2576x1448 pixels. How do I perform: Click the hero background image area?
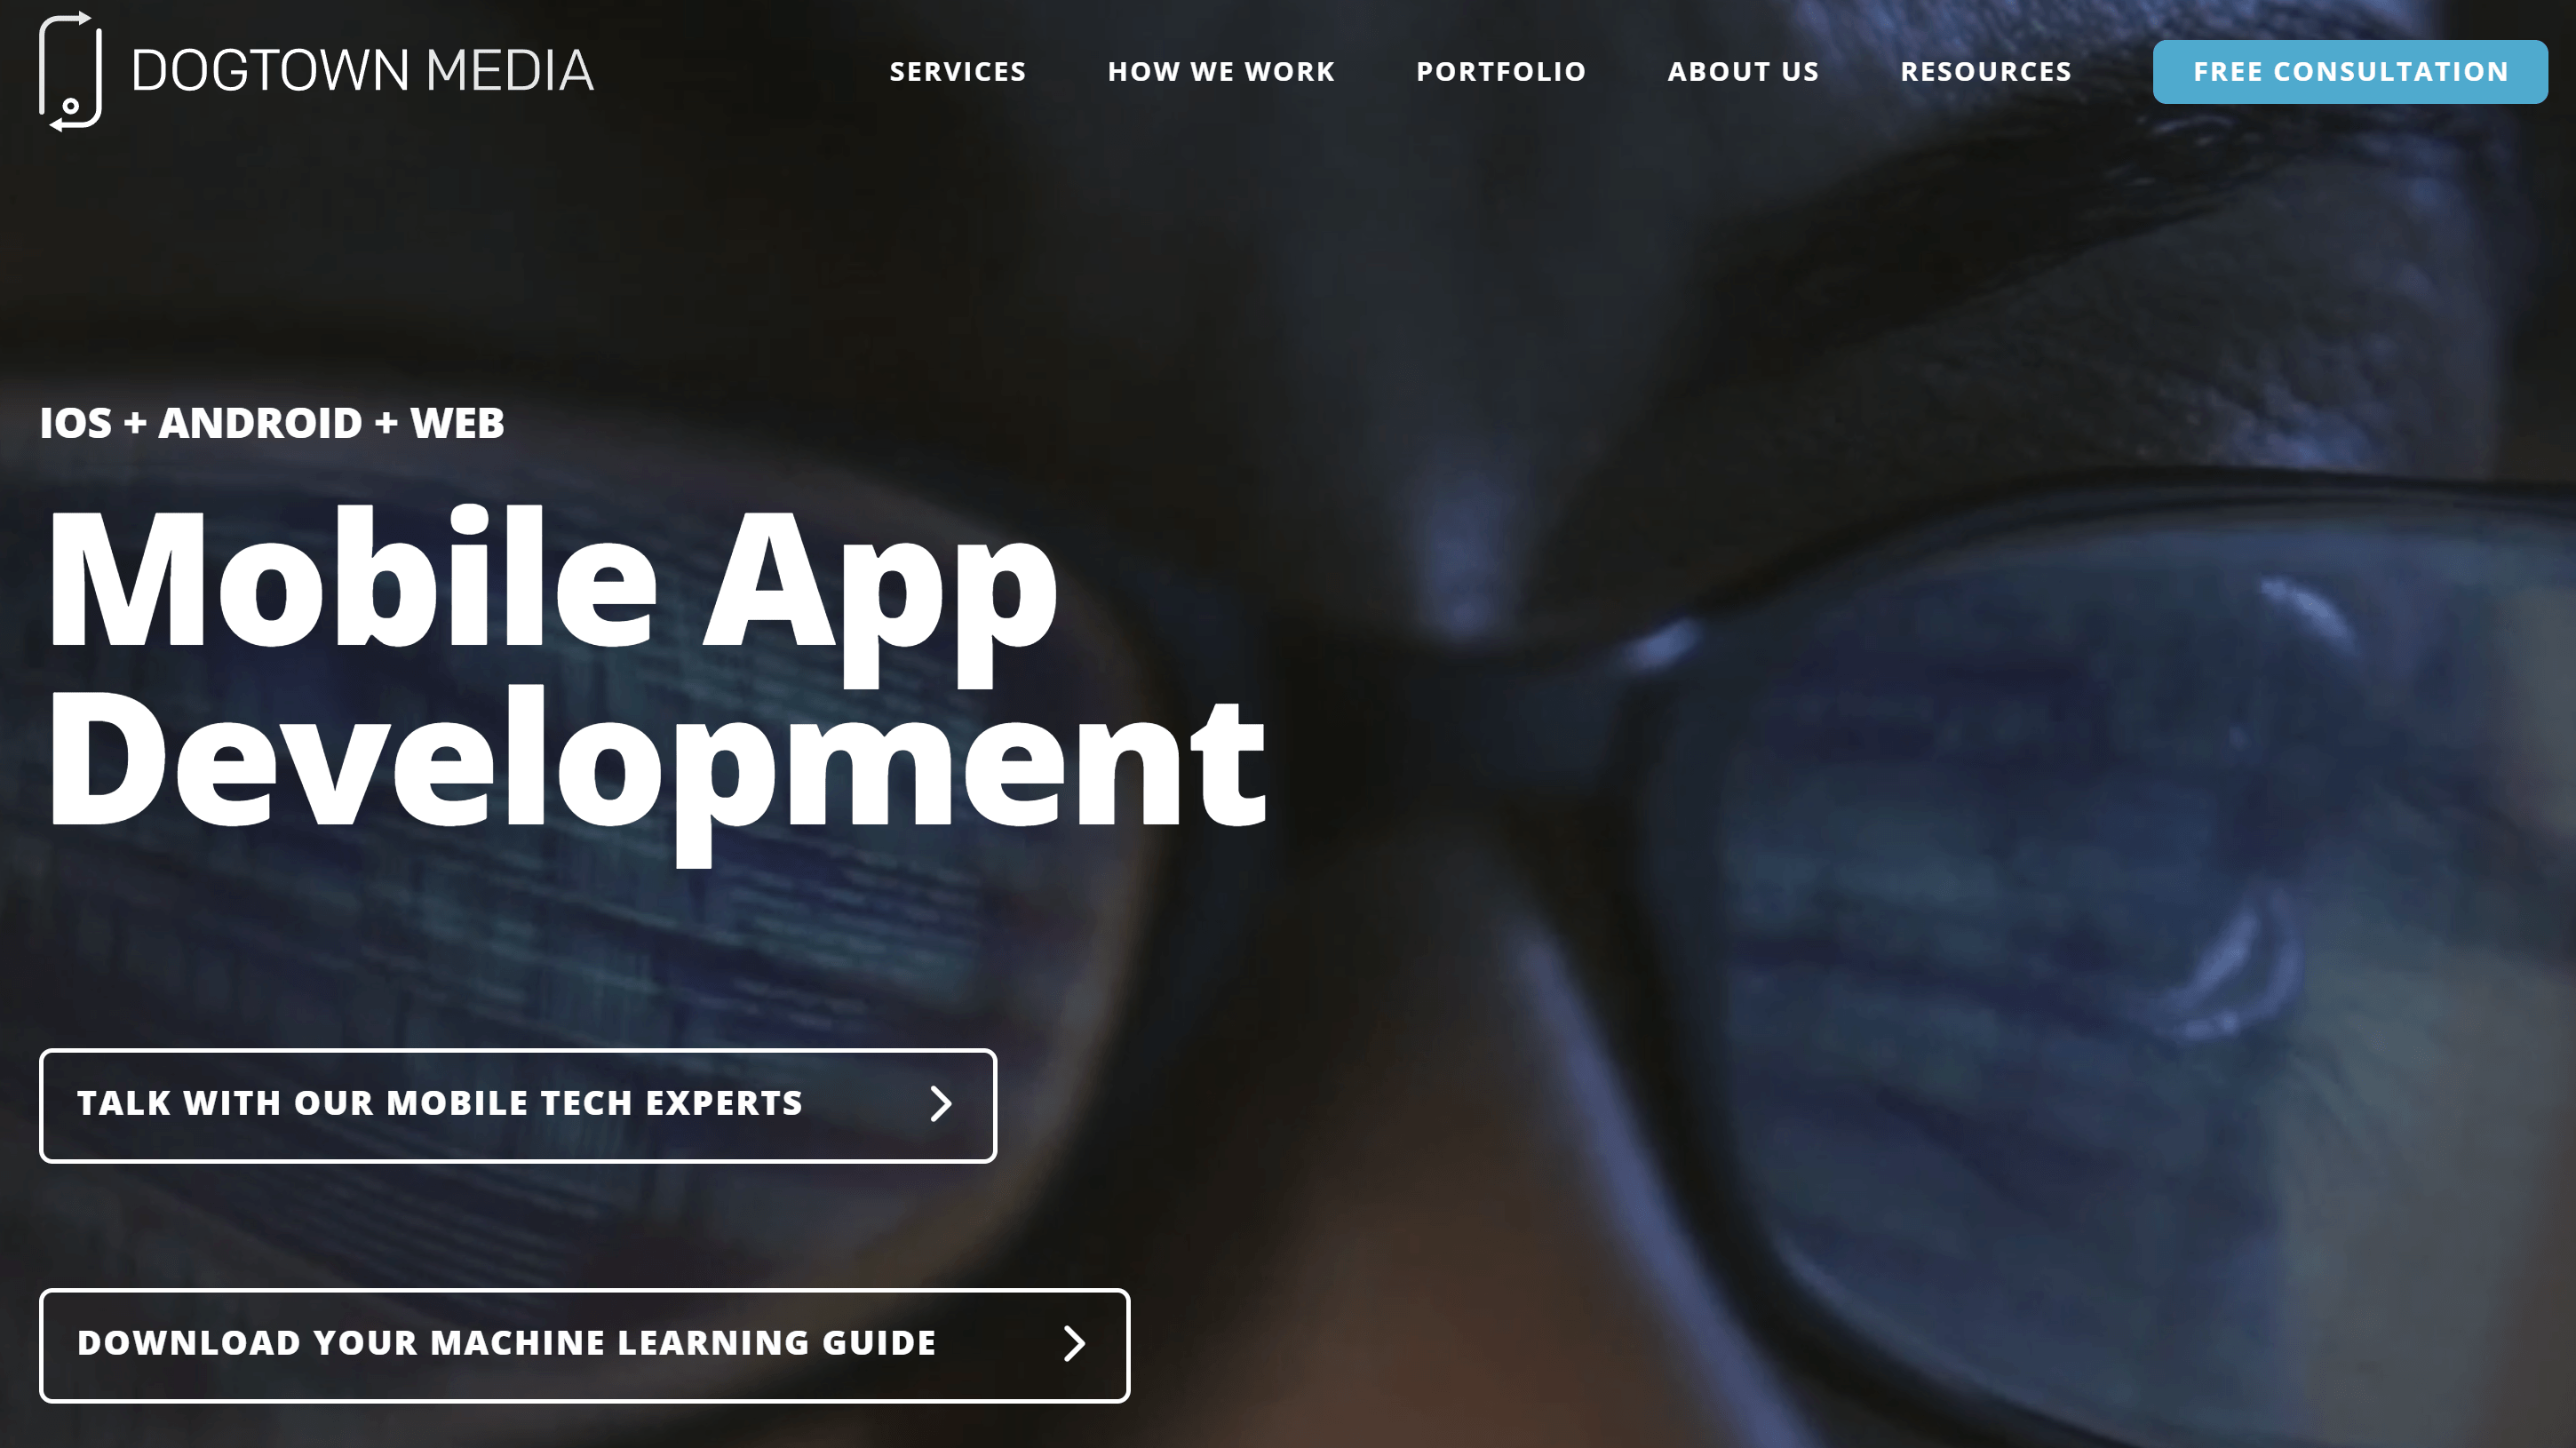click(x=1288, y=724)
